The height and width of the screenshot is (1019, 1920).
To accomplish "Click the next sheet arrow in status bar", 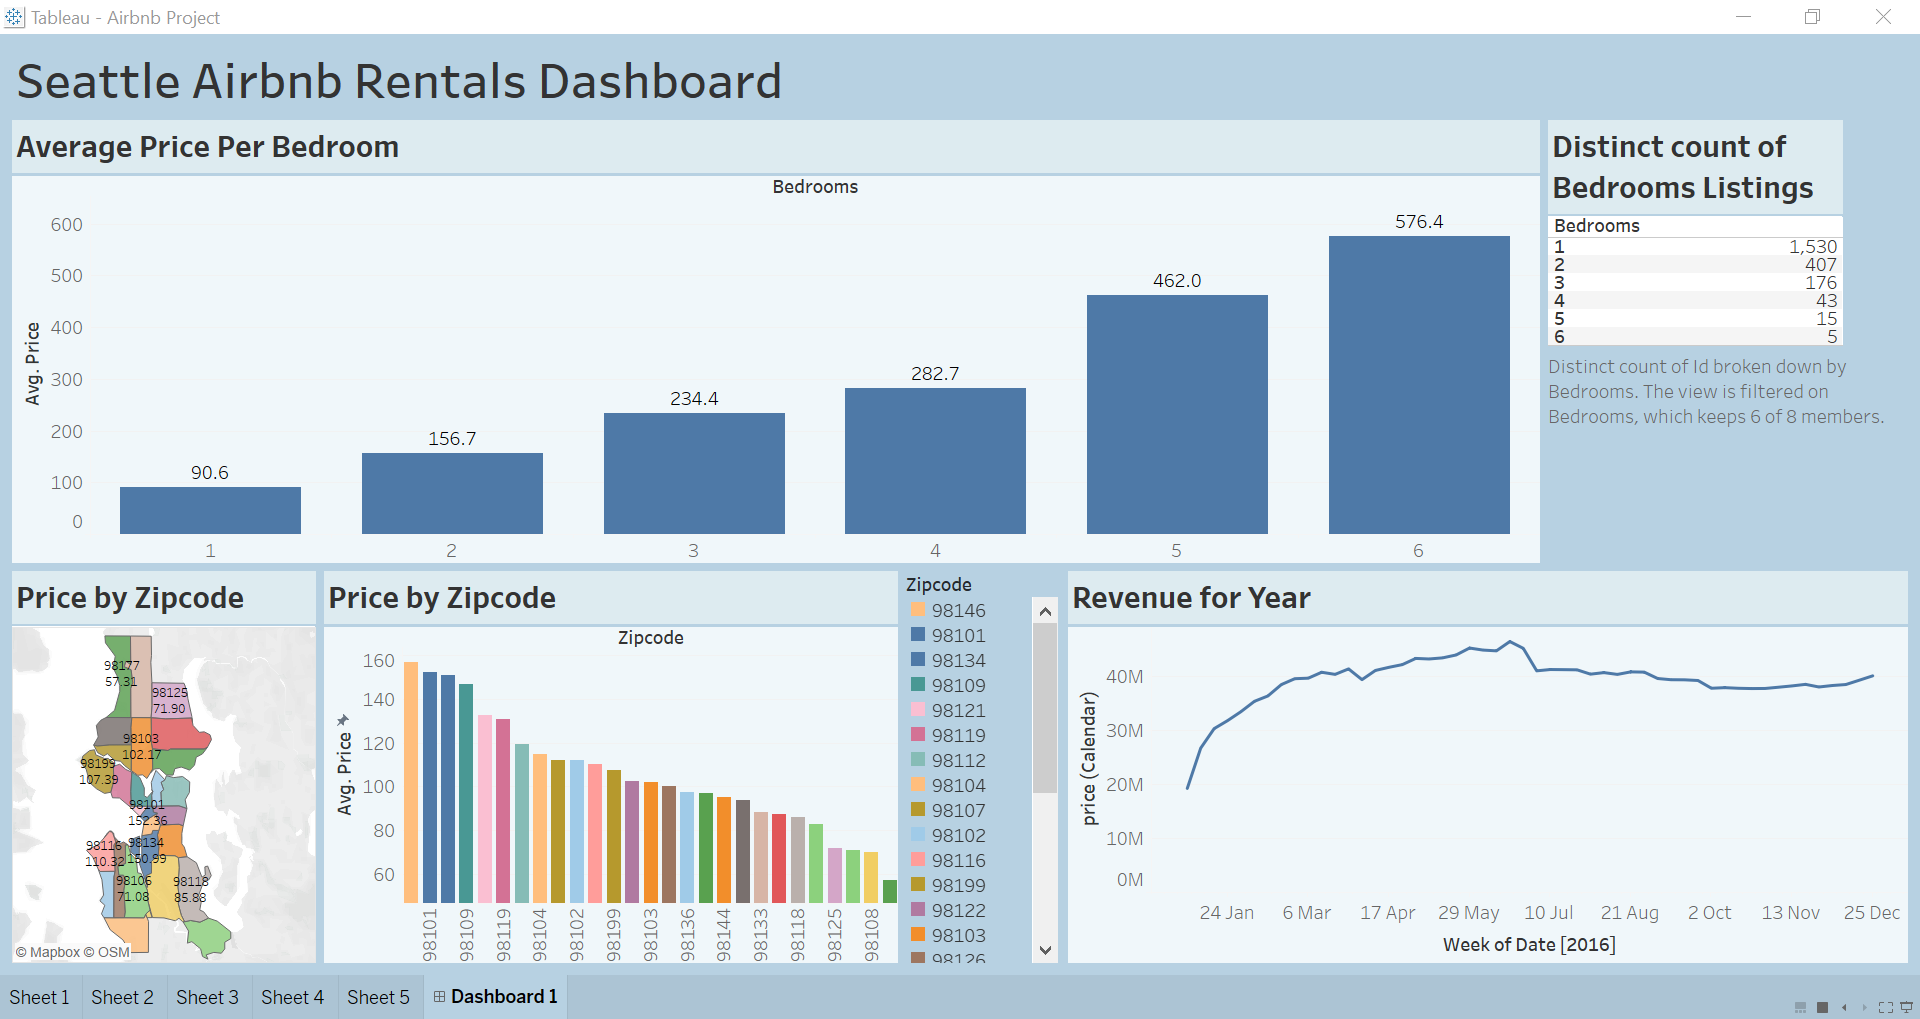I will pyautogui.click(x=1865, y=1007).
